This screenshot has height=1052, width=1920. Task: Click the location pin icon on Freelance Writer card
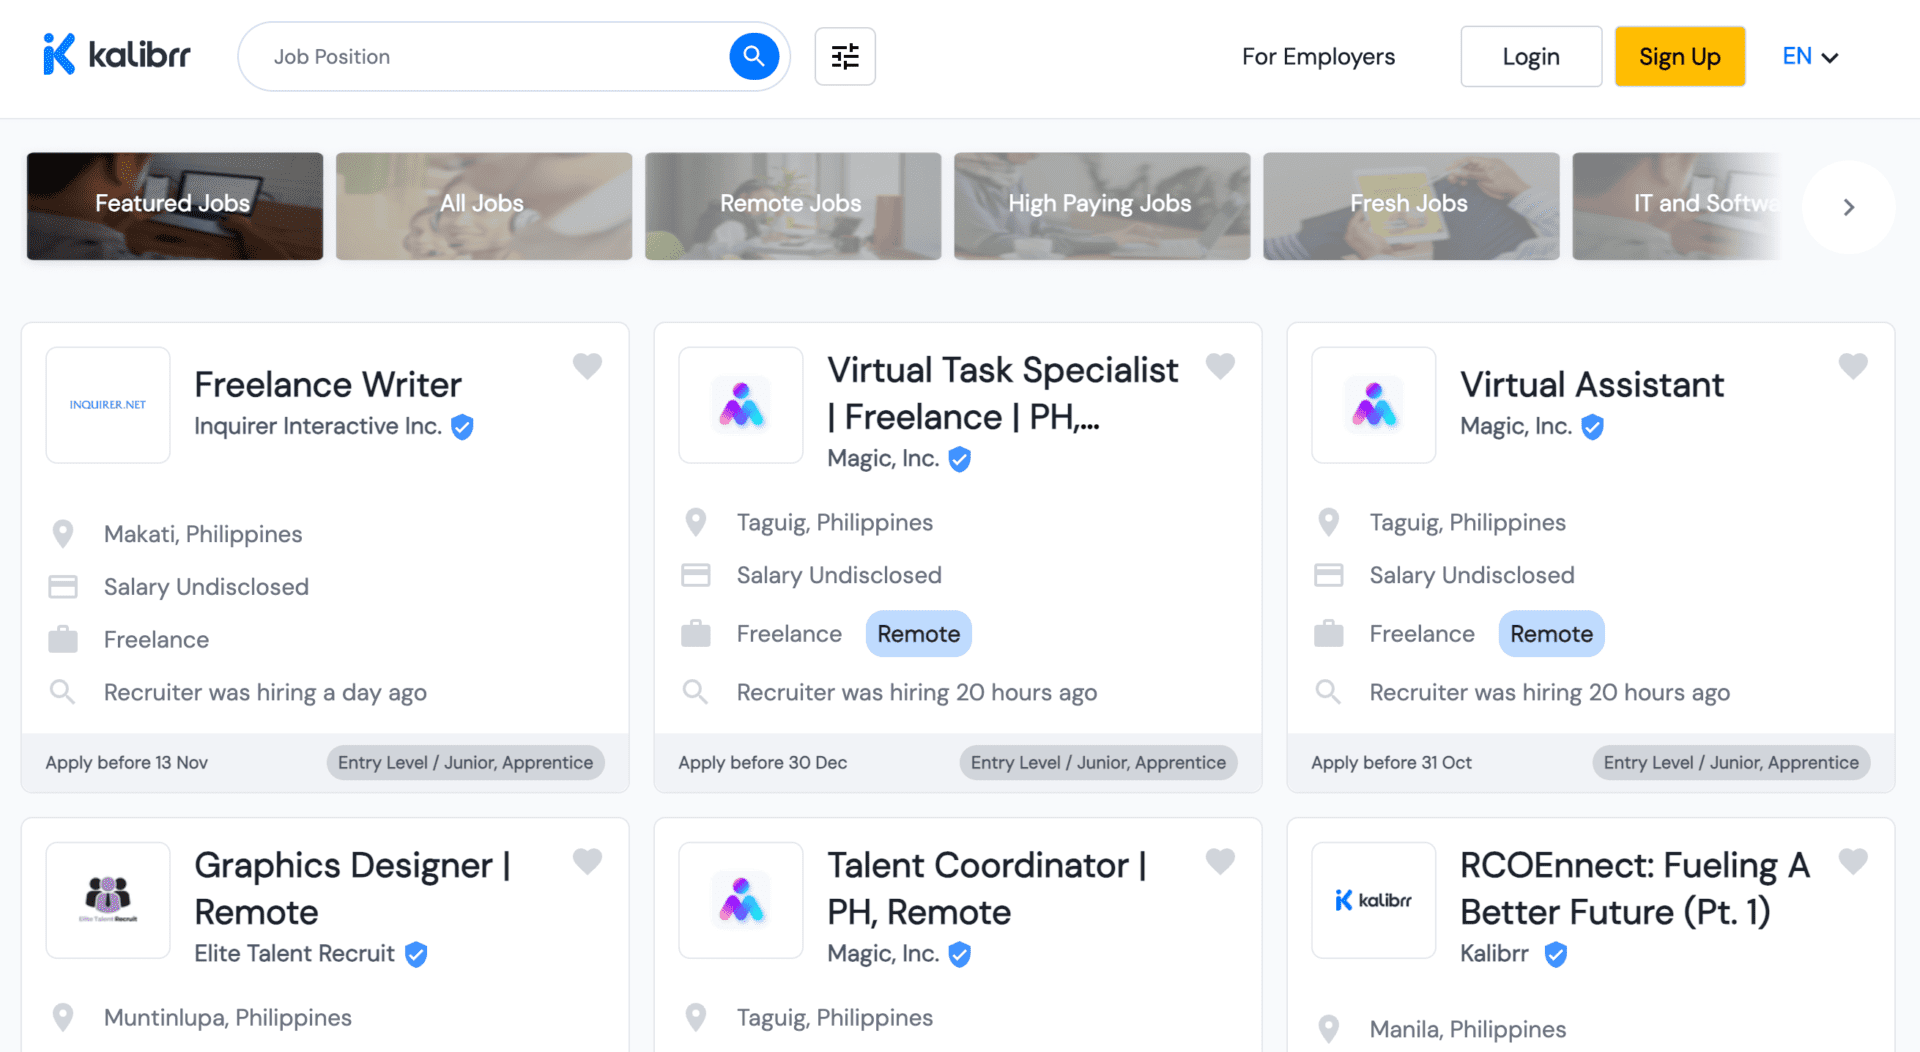click(62, 533)
